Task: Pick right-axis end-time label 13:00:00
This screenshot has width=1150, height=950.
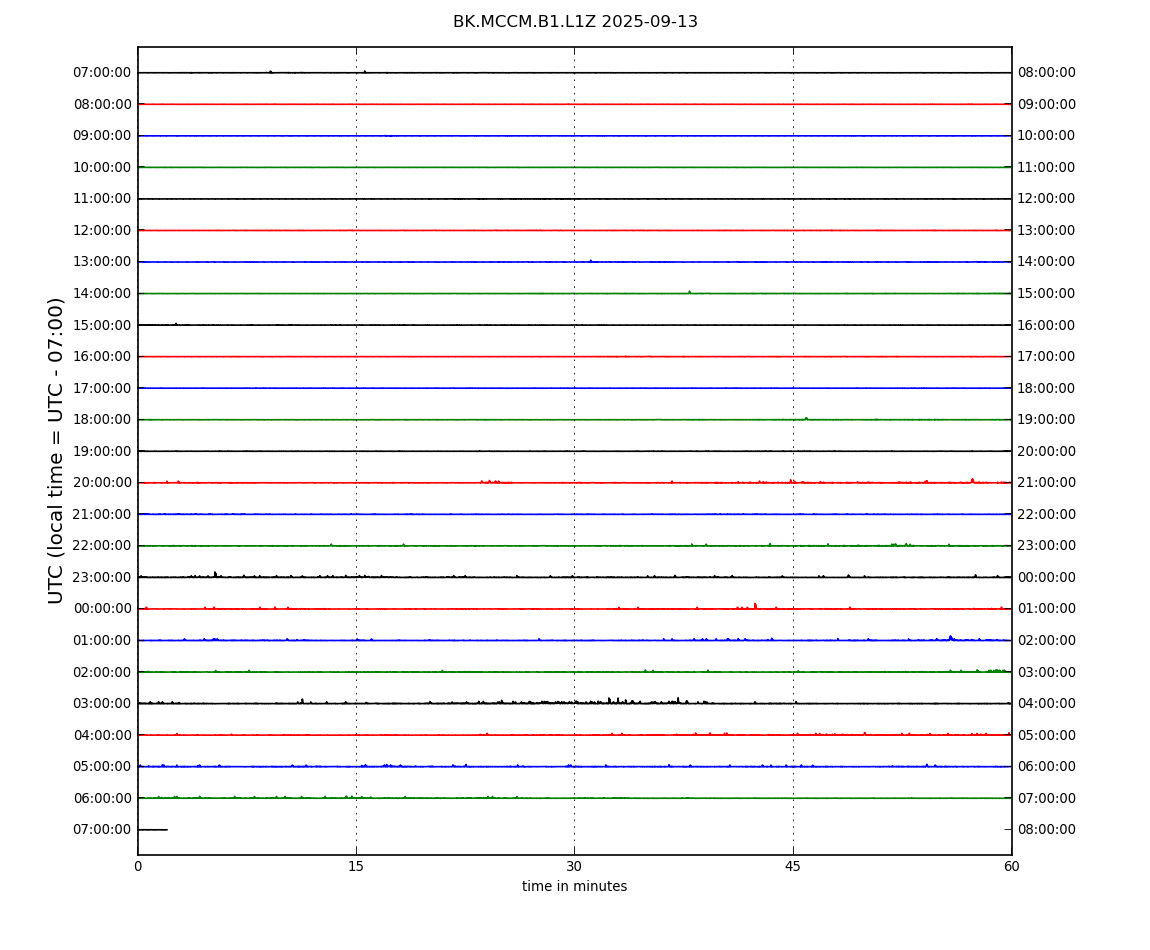Action: (x=1047, y=230)
